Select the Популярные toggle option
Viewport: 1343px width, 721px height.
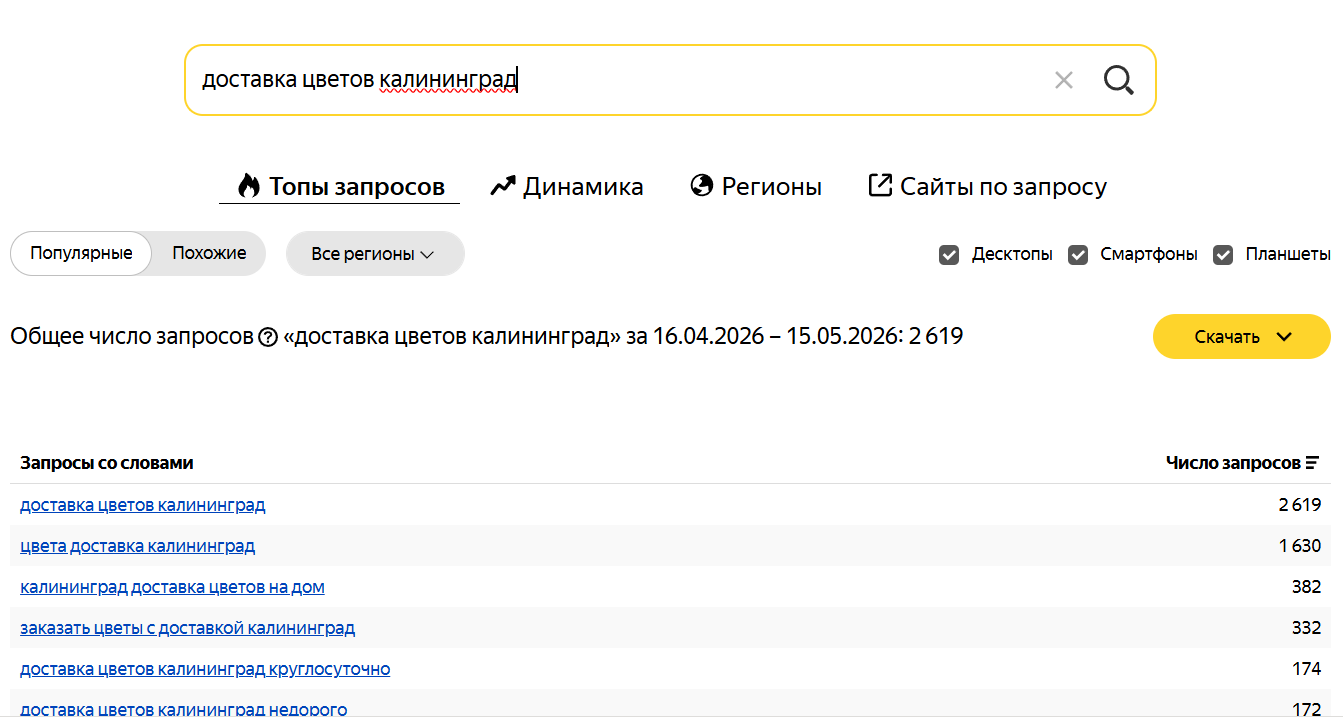(x=81, y=254)
